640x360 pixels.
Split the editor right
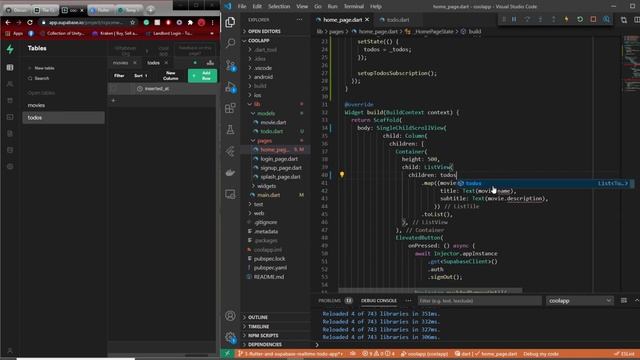636,20
